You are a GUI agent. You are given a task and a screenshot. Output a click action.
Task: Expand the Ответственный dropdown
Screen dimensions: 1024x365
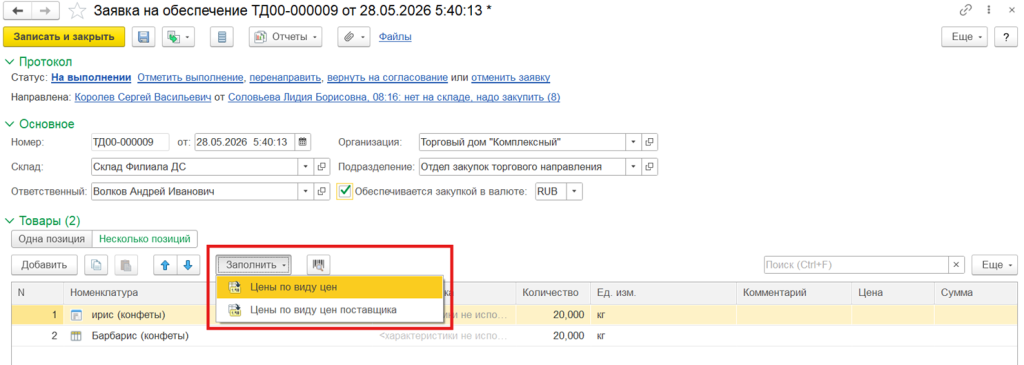pyautogui.click(x=306, y=191)
